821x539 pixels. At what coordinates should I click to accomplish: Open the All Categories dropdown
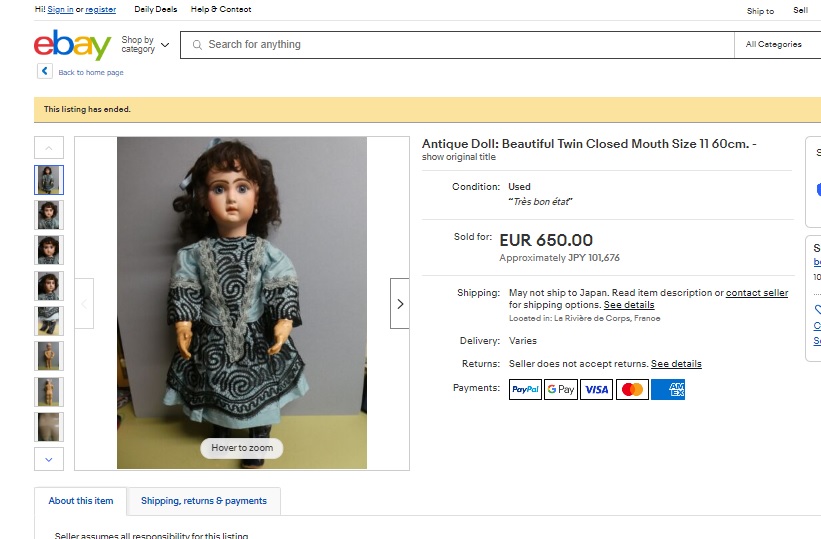774,45
